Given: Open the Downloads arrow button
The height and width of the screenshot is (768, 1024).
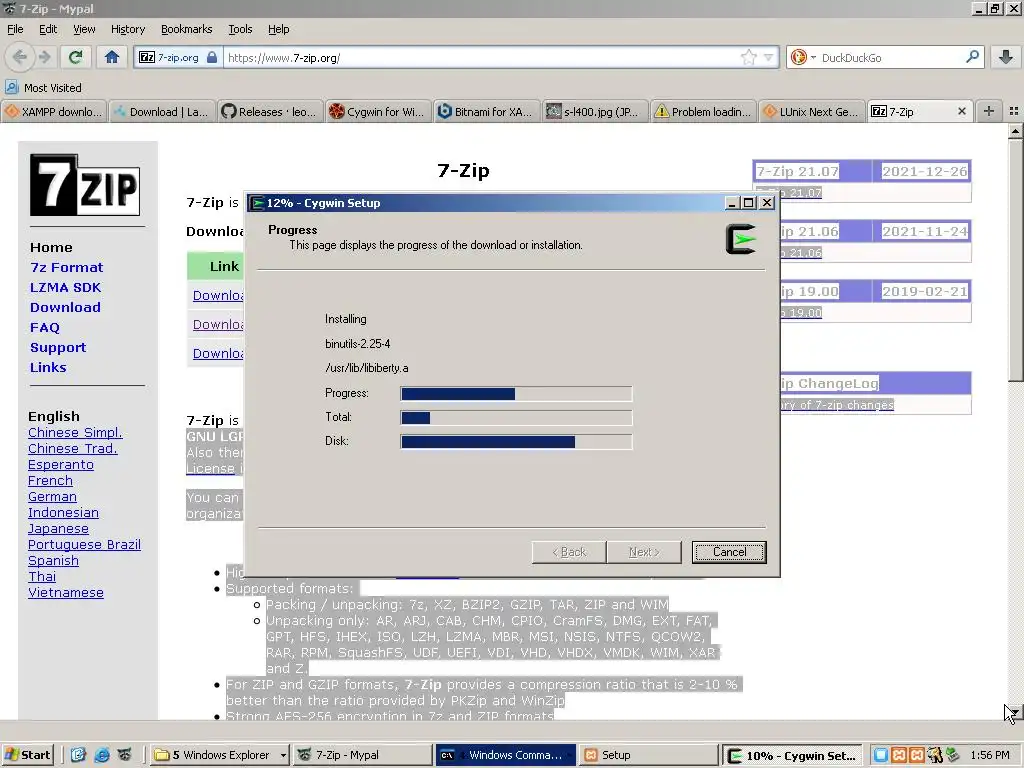Looking at the screenshot, I should pyautogui.click(x=1006, y=57).
